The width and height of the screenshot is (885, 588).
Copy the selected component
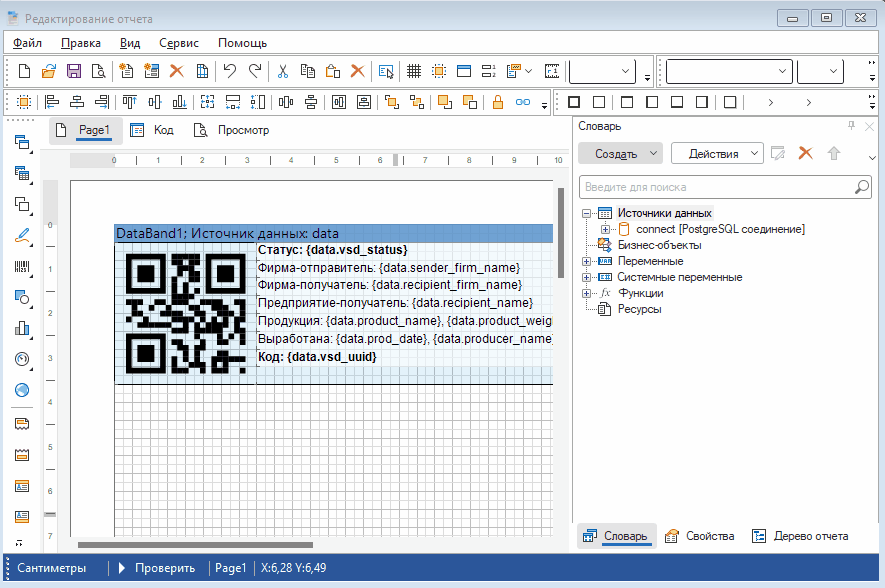click(308, 71)
